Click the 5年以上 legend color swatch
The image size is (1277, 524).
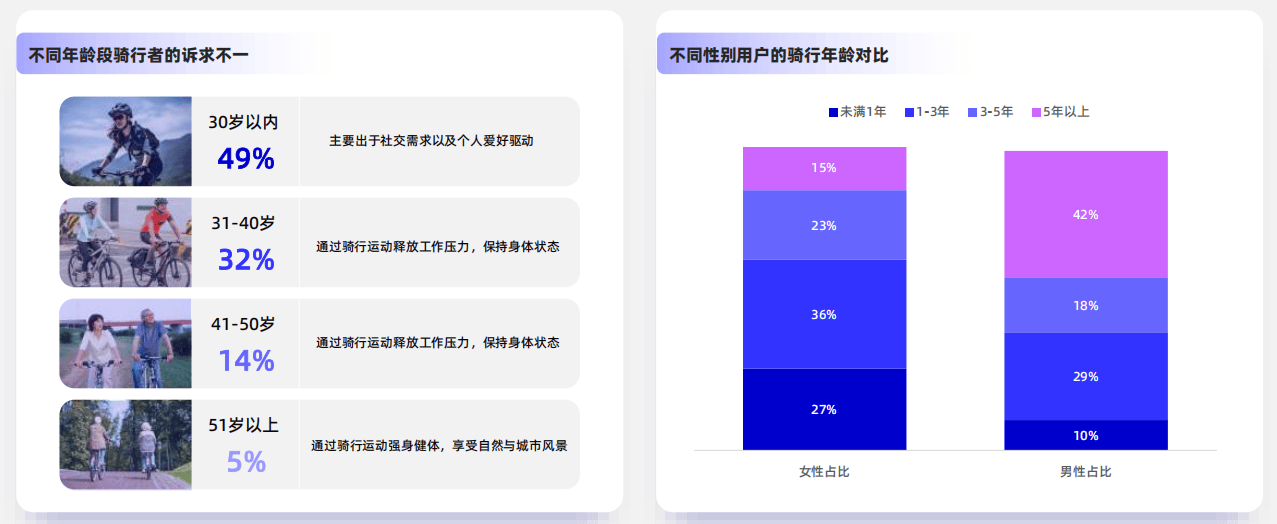coord(1036,112)
